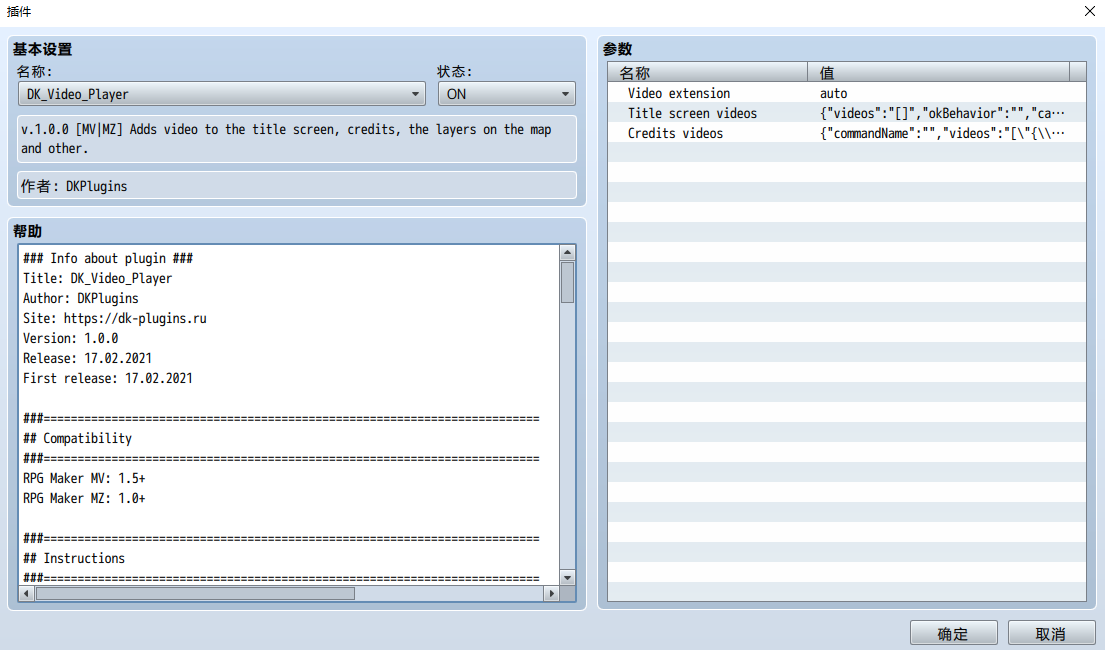Screen dimensions: 1105x650
Task: Click the Credits videos JSON value
Action: coord(942,133)
